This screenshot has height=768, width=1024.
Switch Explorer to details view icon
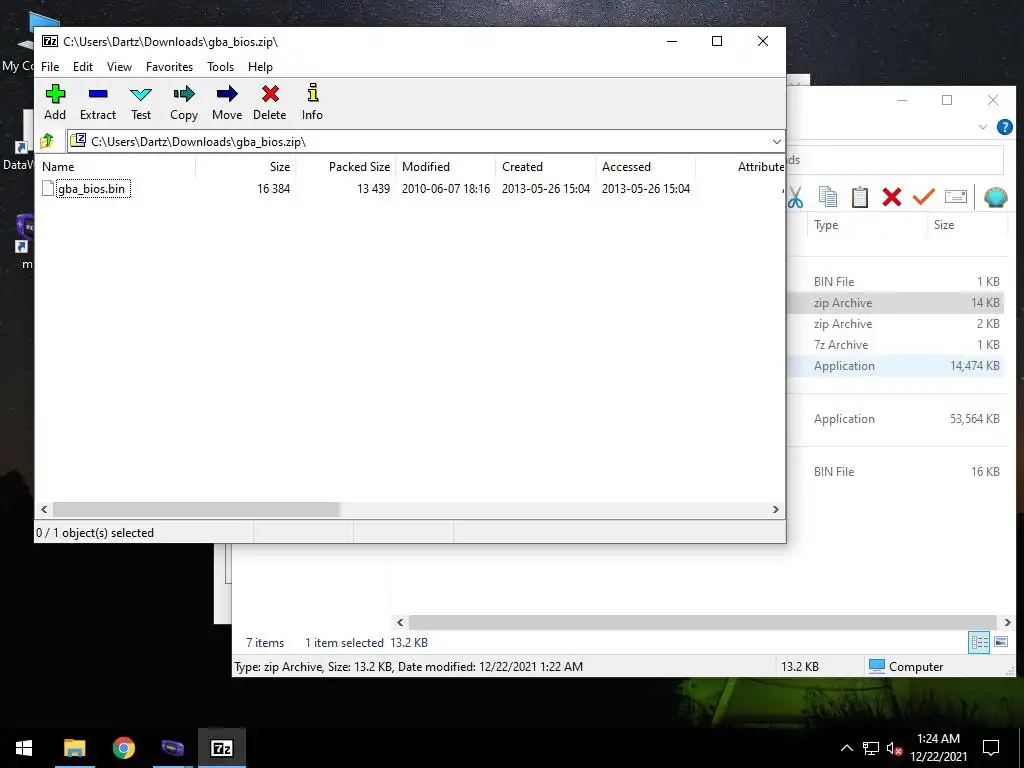980,642
